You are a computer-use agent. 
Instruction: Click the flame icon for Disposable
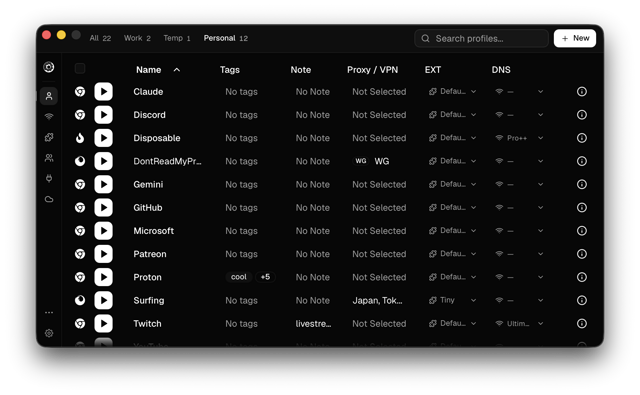click(x=80, y=138)
